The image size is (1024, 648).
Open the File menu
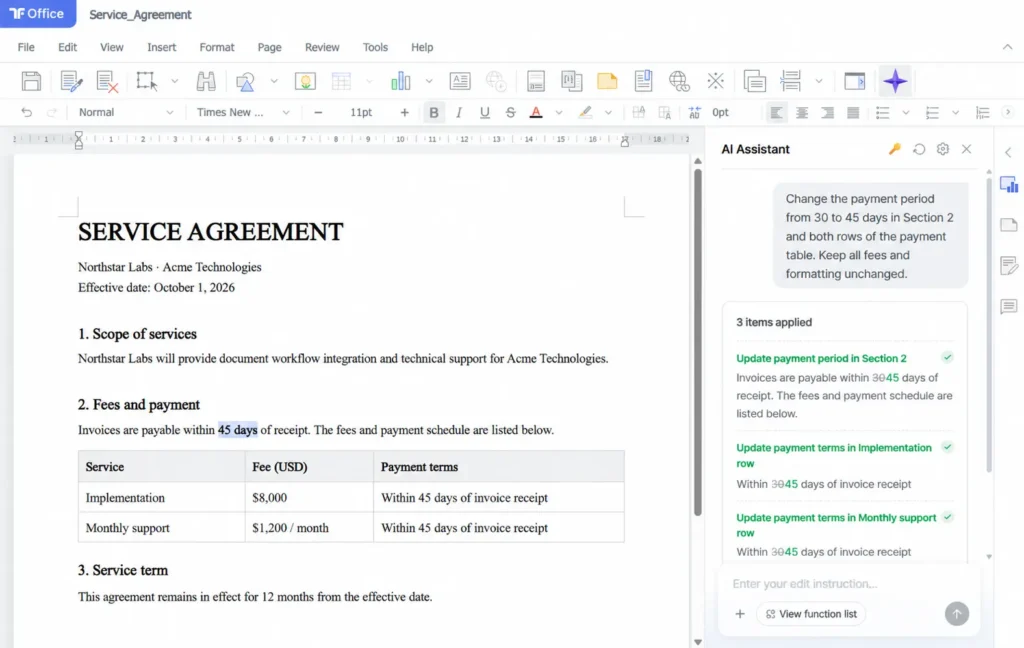pos(26,47)
